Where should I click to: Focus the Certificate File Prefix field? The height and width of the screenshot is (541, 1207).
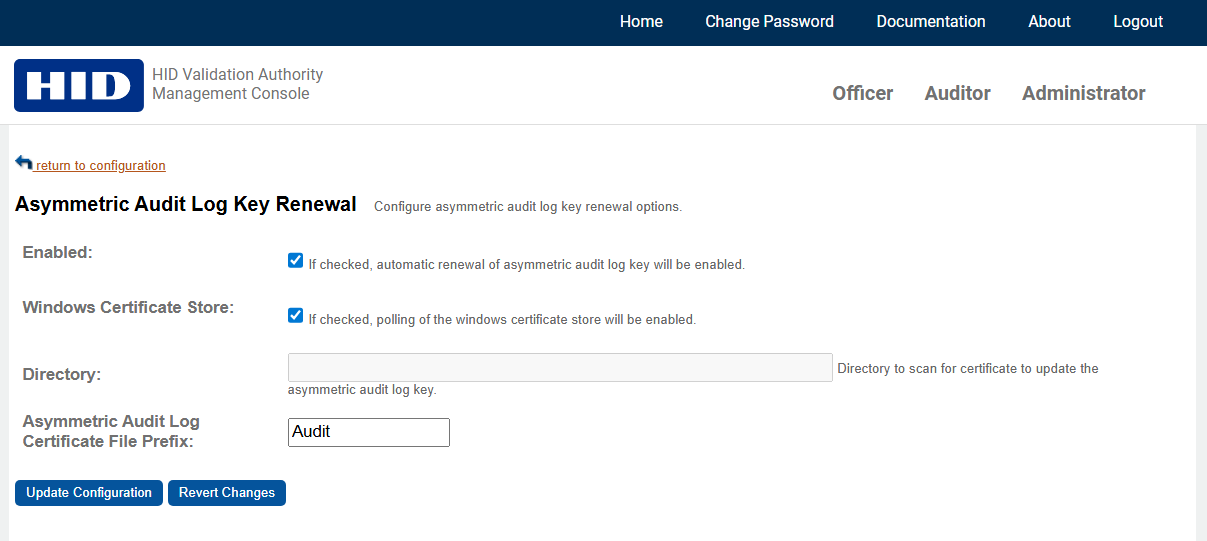pyautogui.click(x=368, y=432)
